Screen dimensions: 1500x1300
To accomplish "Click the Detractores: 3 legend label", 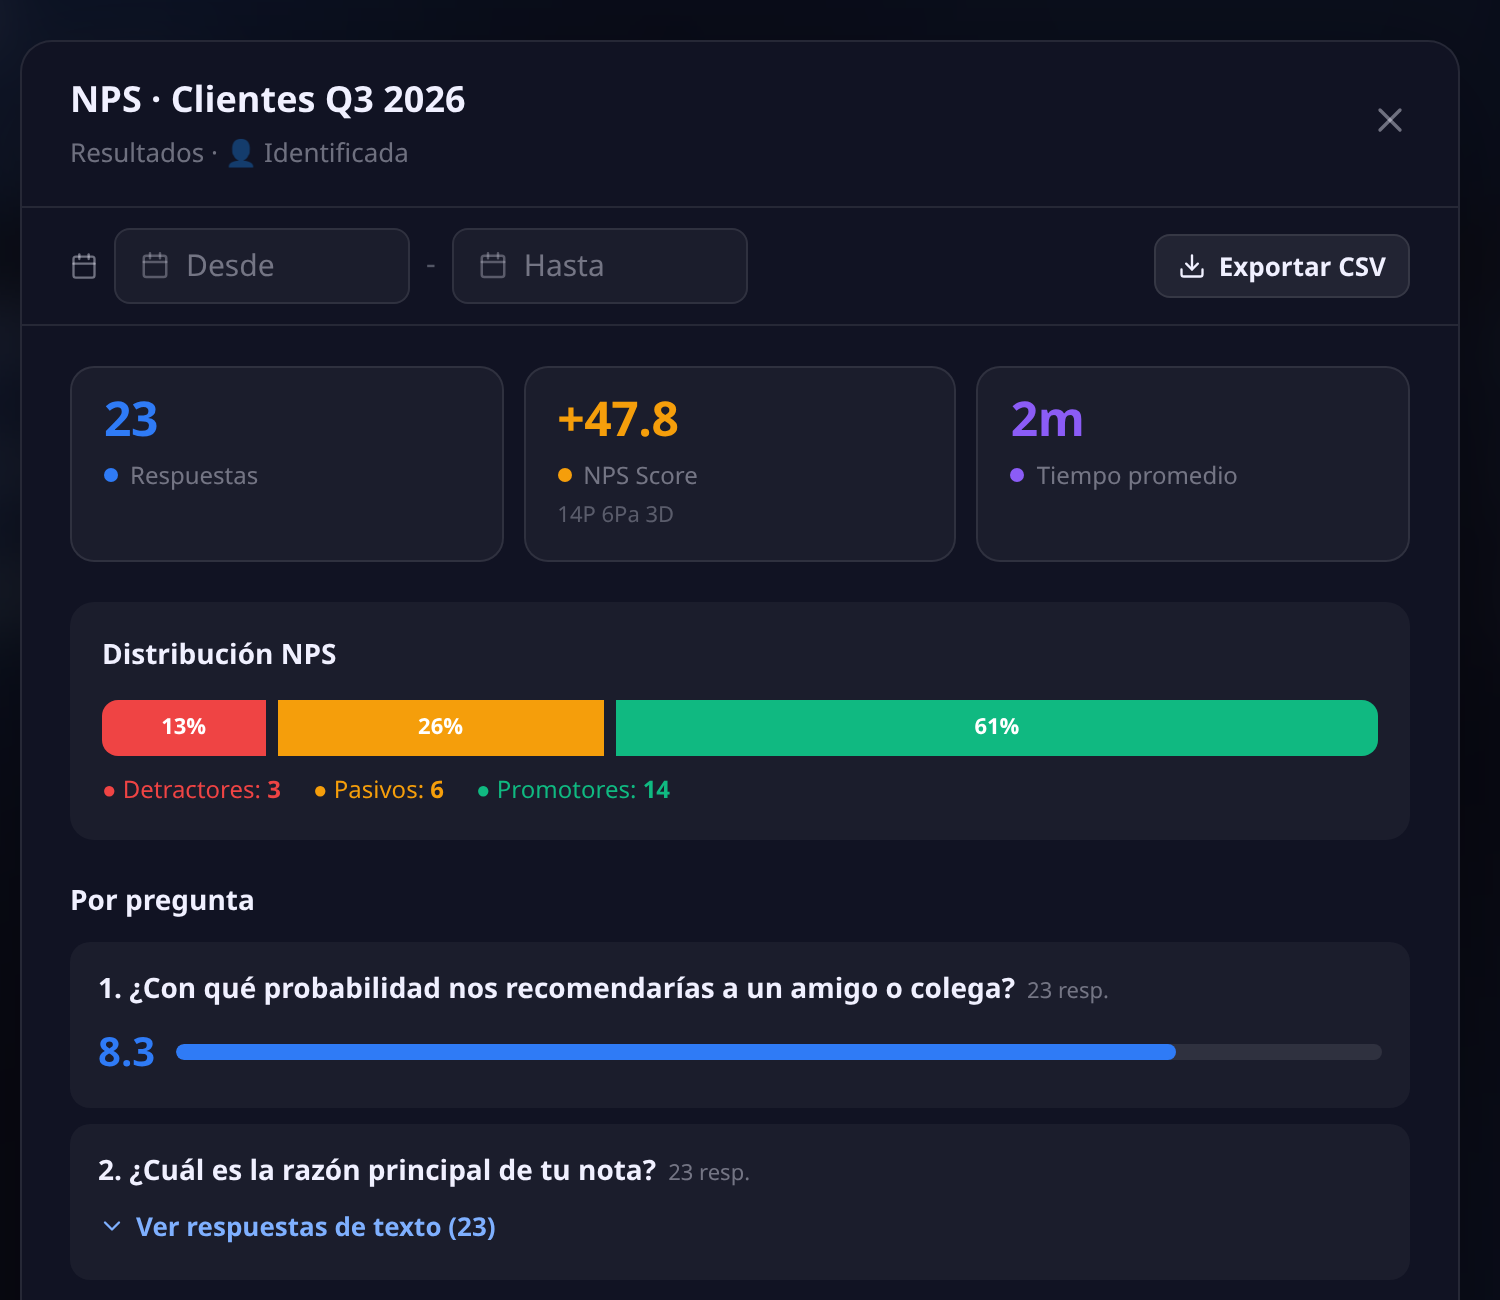I will click(x=192, y=790).
